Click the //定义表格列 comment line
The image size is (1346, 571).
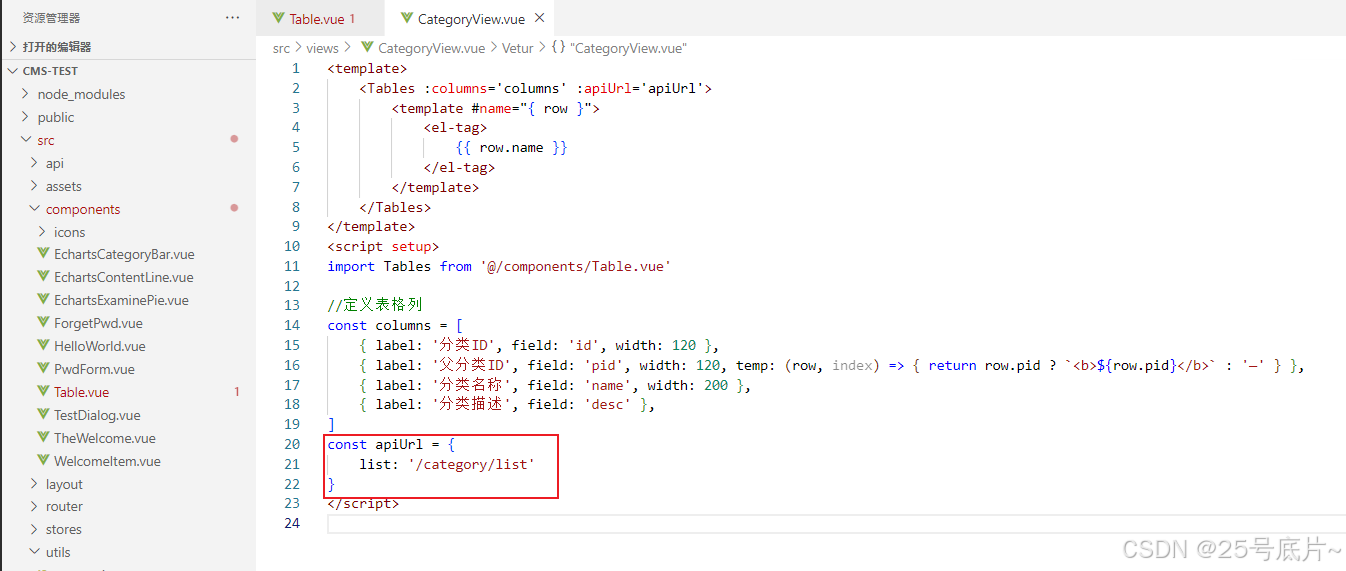[x=375, y=305]
